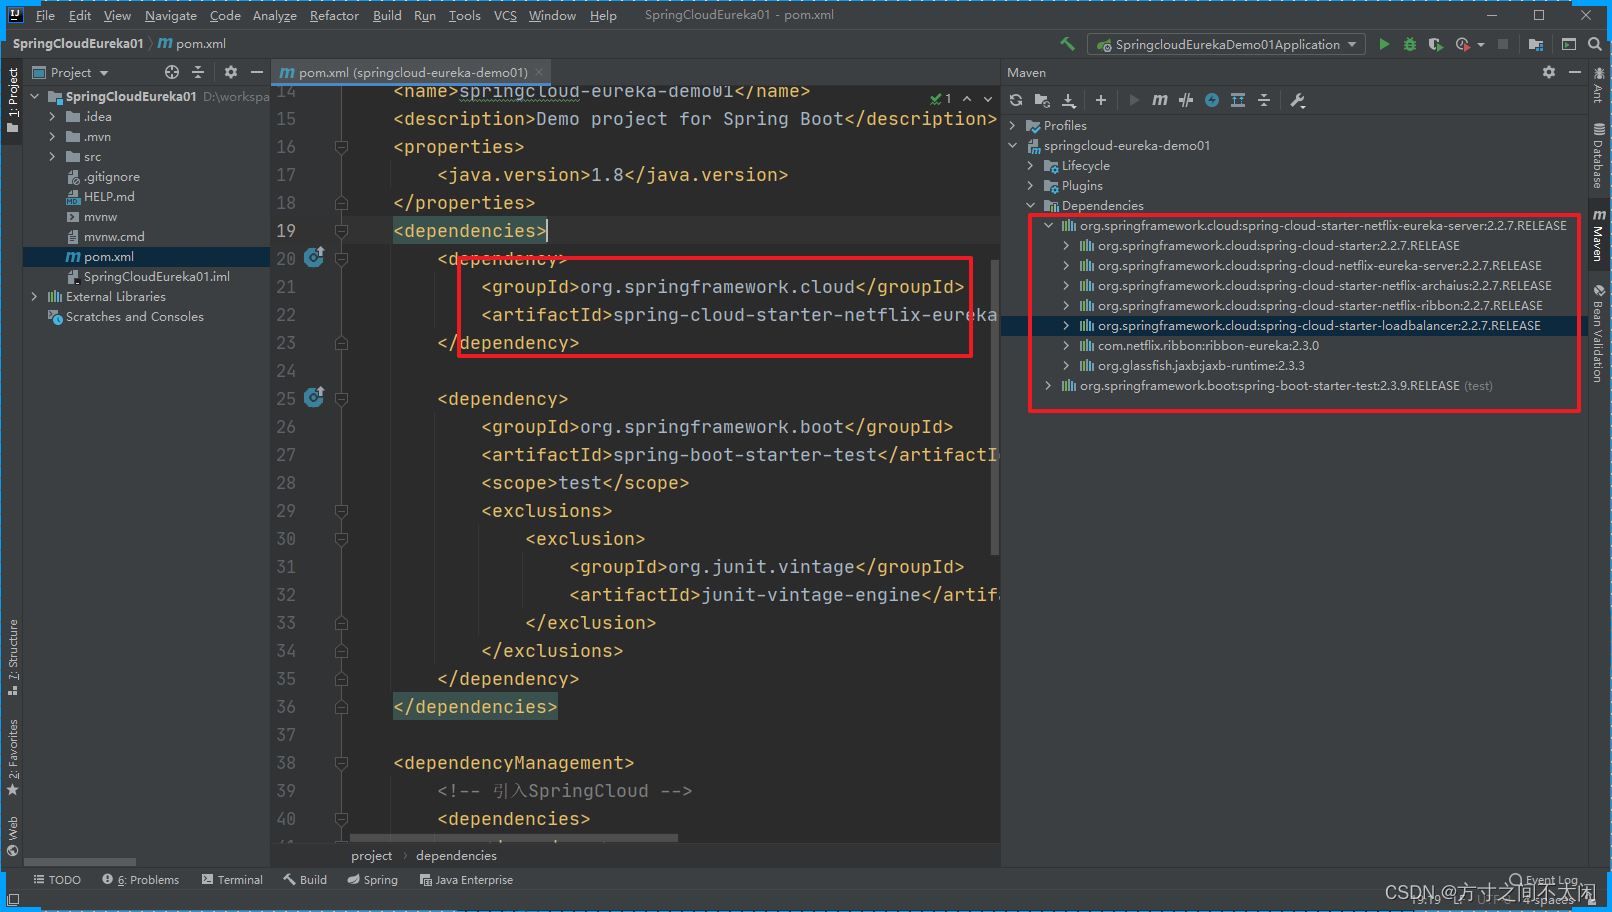1612x912 pixels.
Task: Reload All Maven Projects icon
Action: click(x=1016, y=100)
